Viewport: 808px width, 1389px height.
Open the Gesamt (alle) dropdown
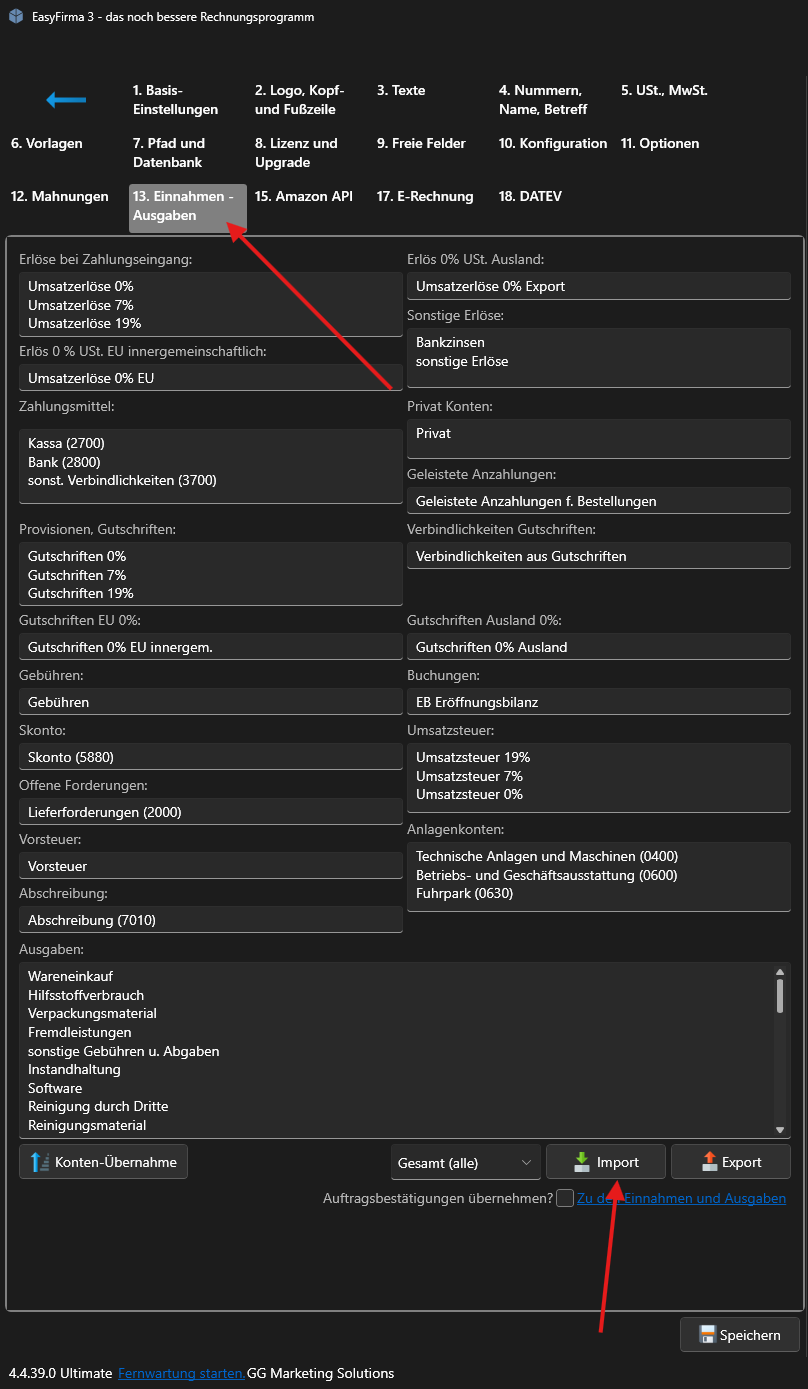[x=465, y=1163]
